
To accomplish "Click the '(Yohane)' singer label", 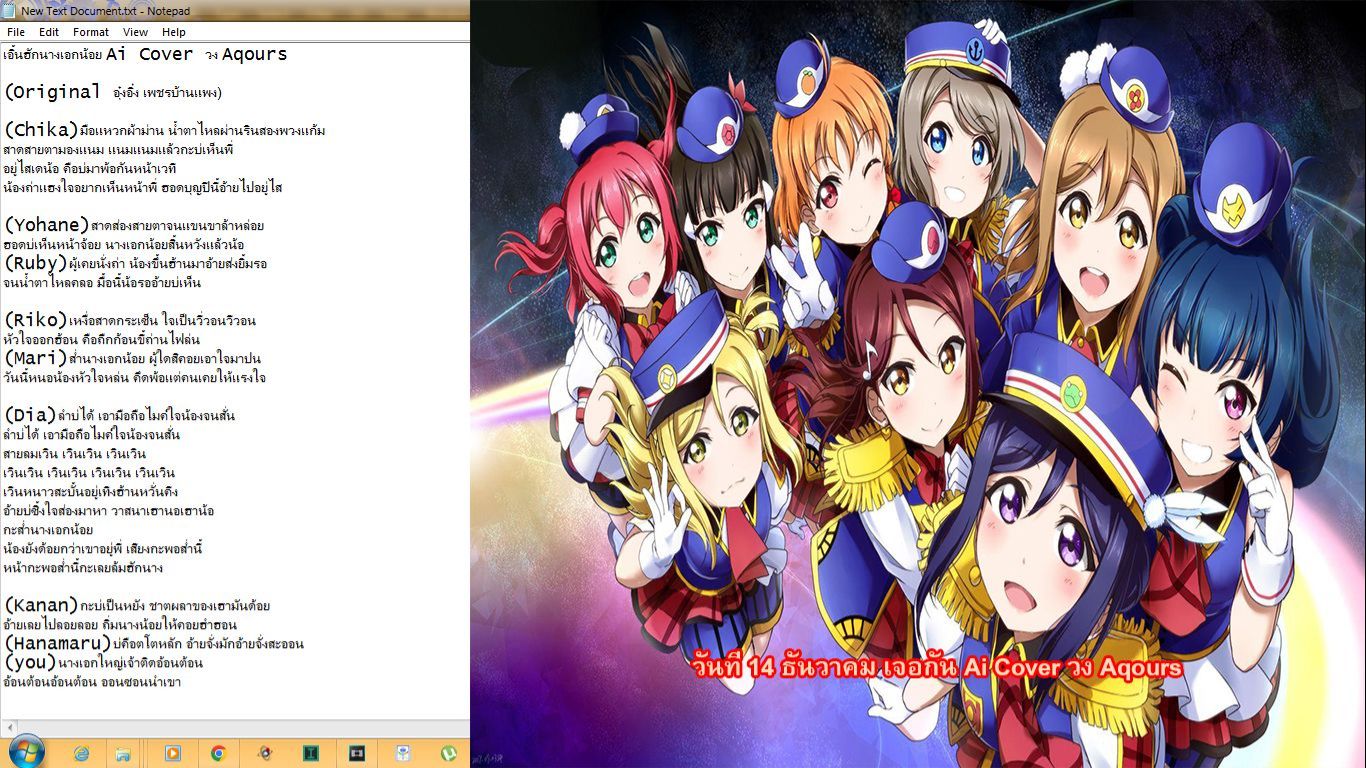I will tap(46, 225).
